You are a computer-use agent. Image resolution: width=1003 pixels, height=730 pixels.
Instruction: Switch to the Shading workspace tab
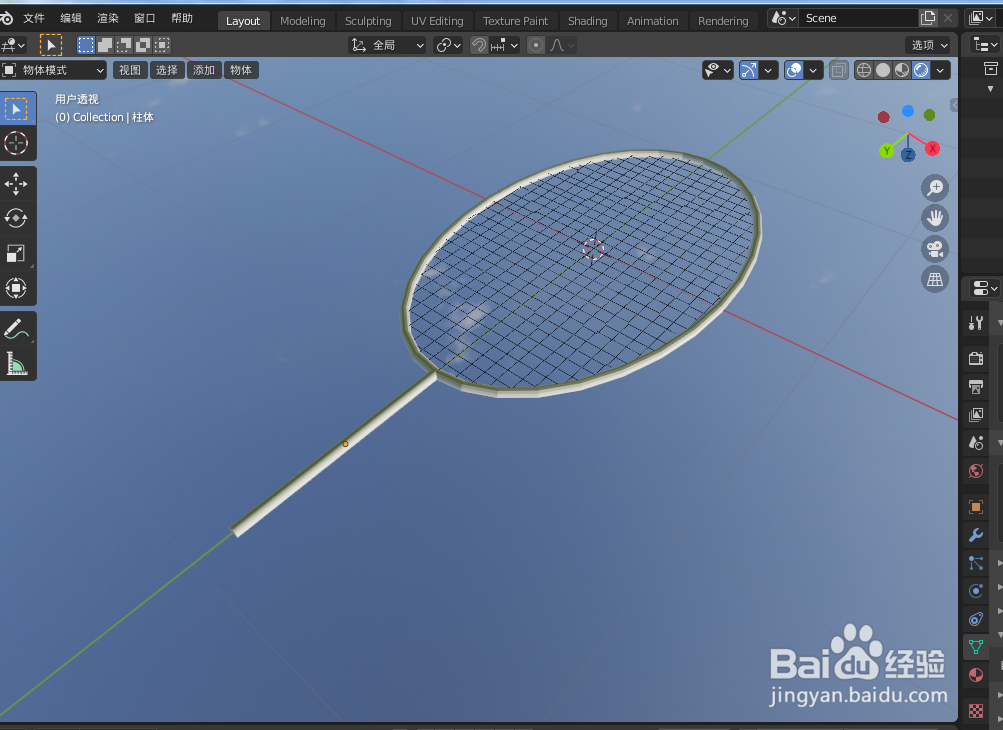tap(587, 20)
